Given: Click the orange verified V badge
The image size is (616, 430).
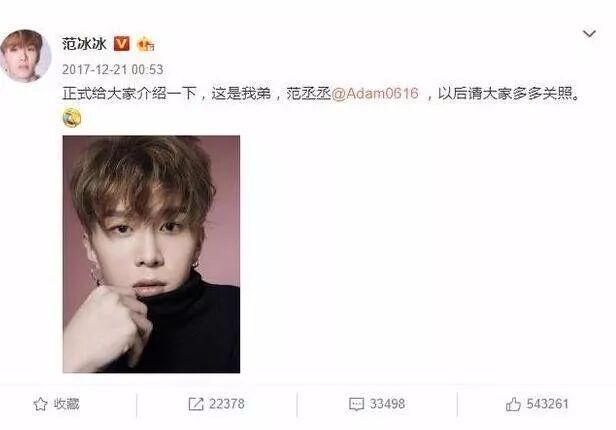Looking at the screenshot, I should (x=121, y=44).
